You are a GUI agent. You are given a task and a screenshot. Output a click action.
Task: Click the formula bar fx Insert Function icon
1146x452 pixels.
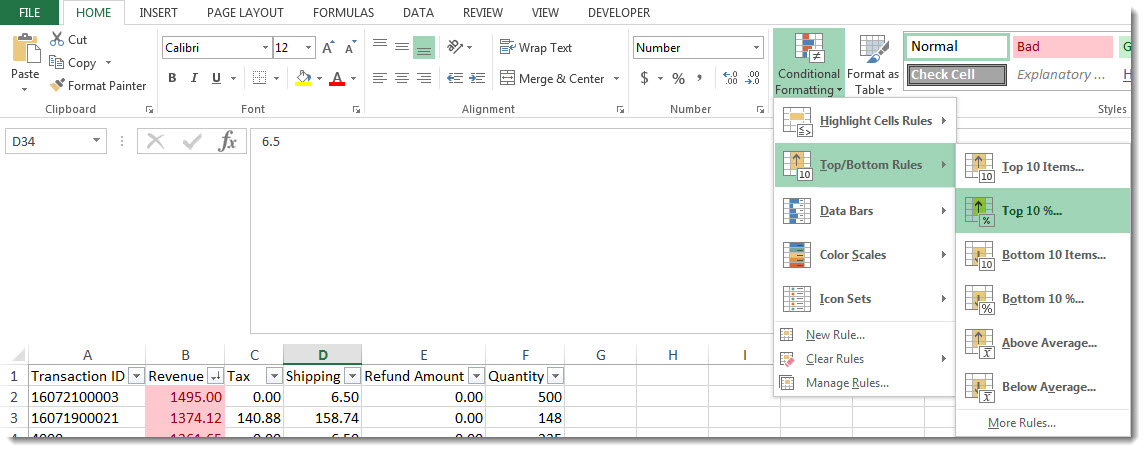pos(228,141)
